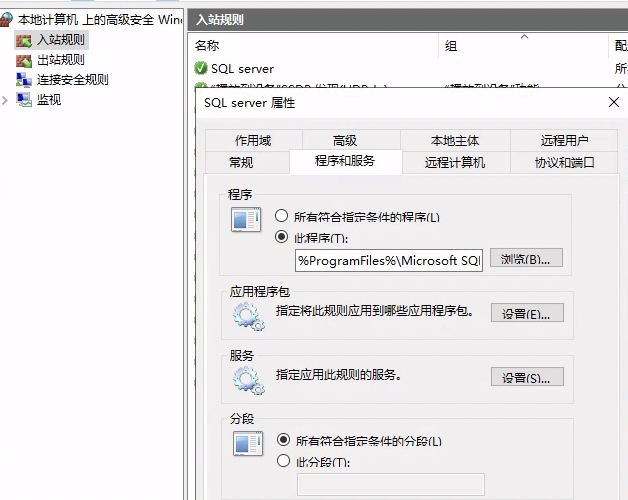Click the monitoring node icon
628x500 pixels.
(24, 99)
